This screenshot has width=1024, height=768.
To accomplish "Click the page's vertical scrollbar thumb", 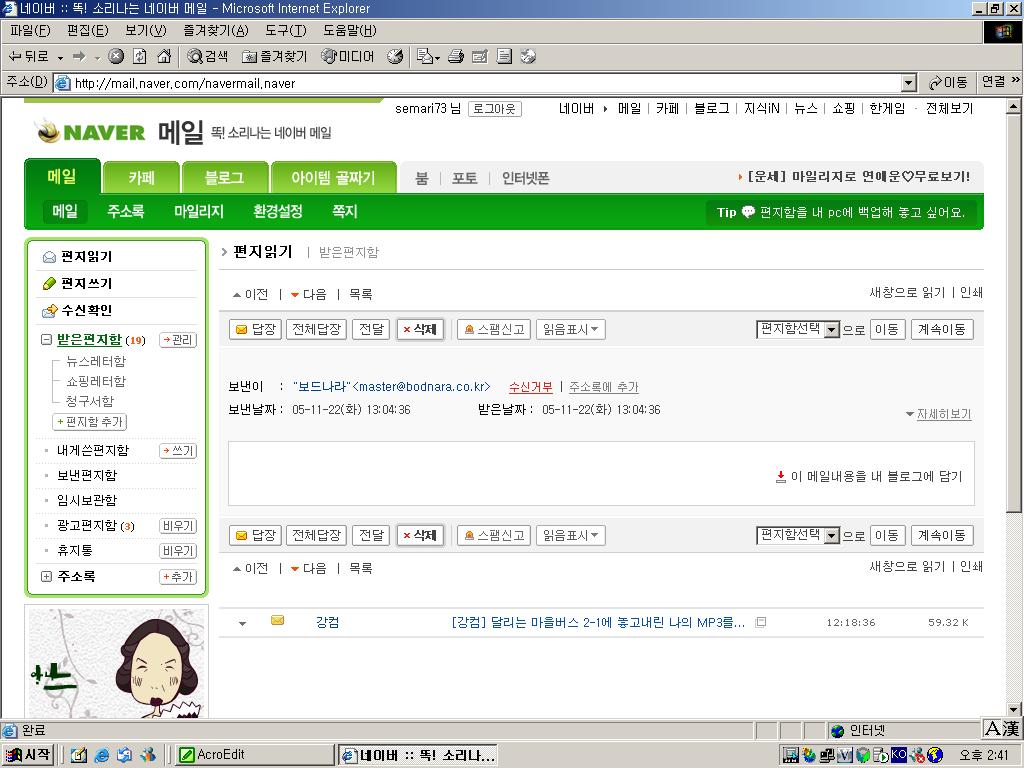I will (x=1013, y=313).
